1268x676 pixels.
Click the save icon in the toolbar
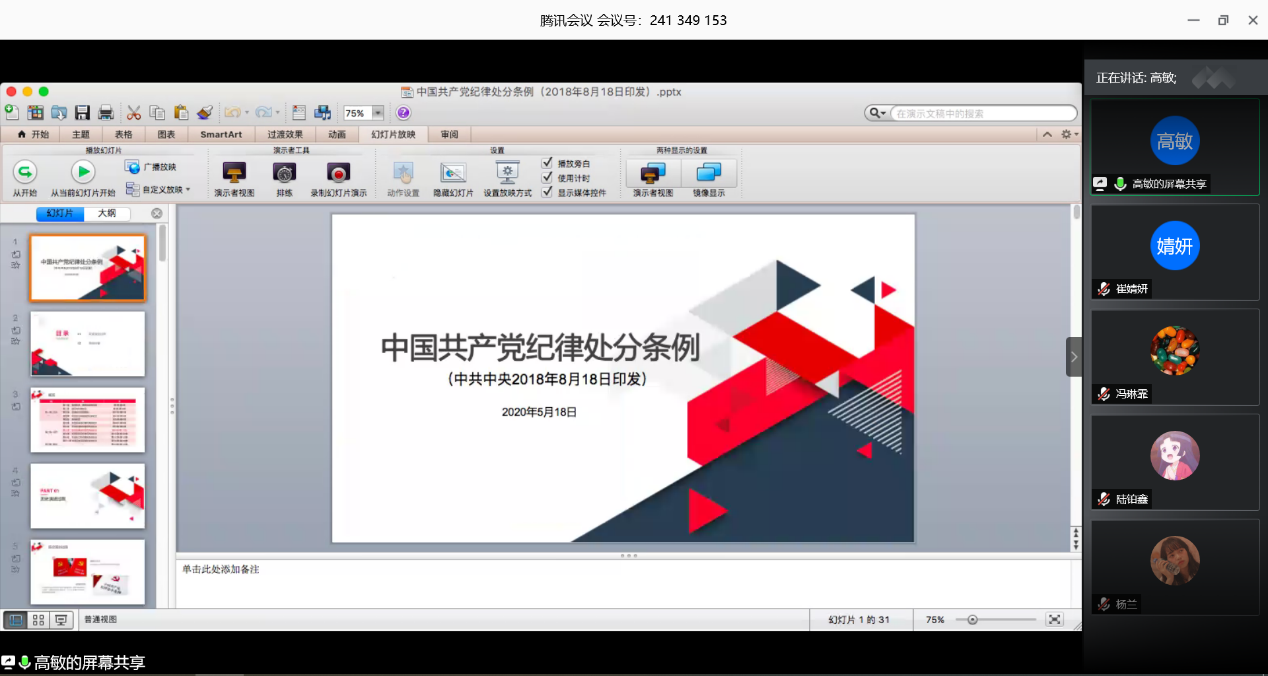[83, 113]
